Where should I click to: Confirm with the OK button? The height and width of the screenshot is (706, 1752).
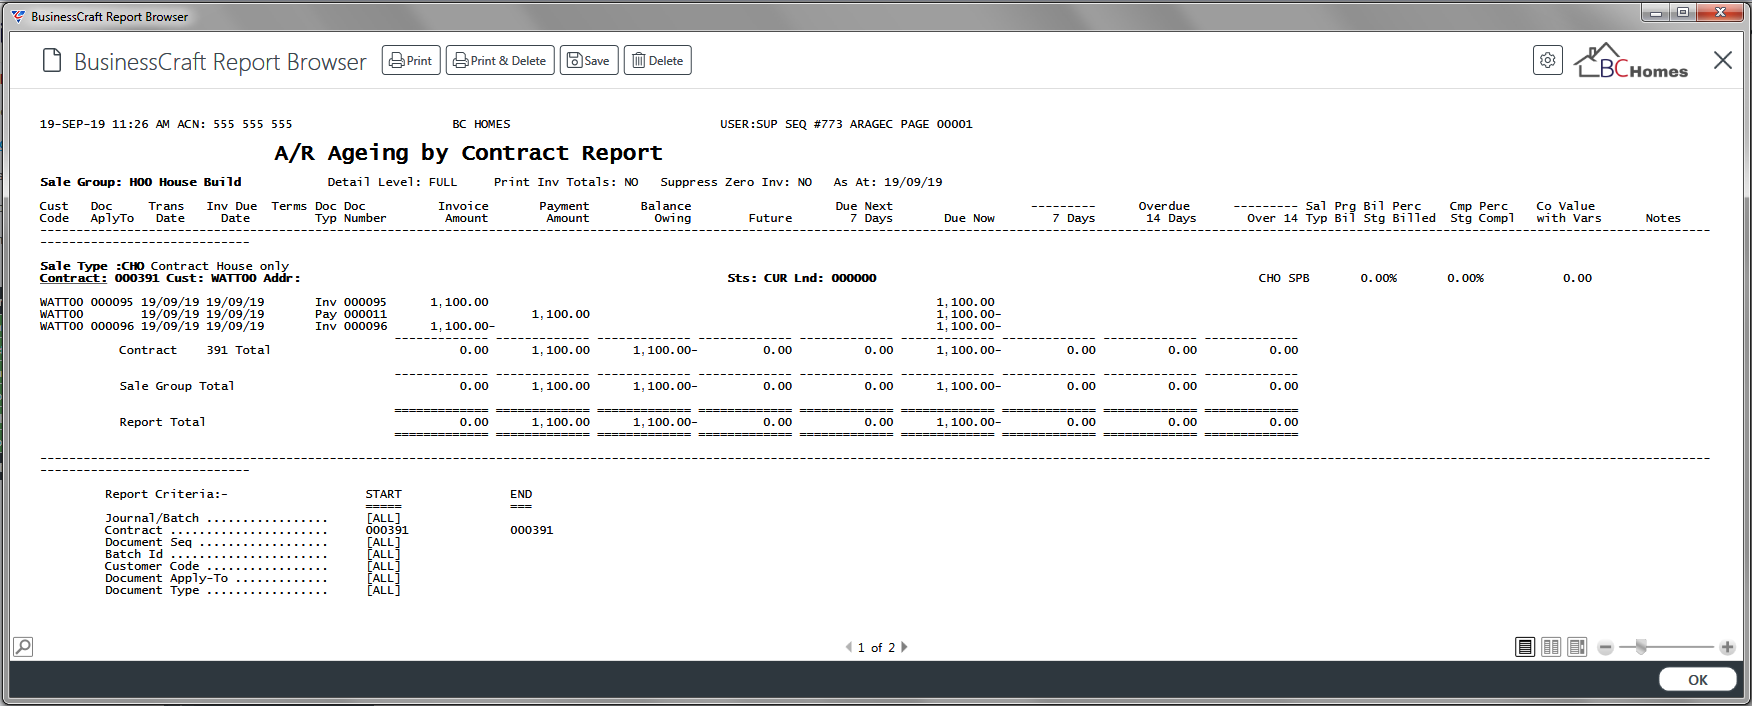point(1698,680)
